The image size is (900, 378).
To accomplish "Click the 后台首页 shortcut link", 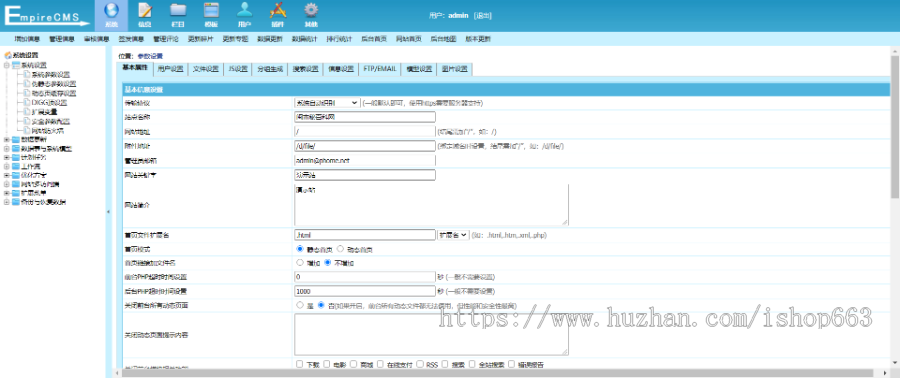I will pos(374,40).
